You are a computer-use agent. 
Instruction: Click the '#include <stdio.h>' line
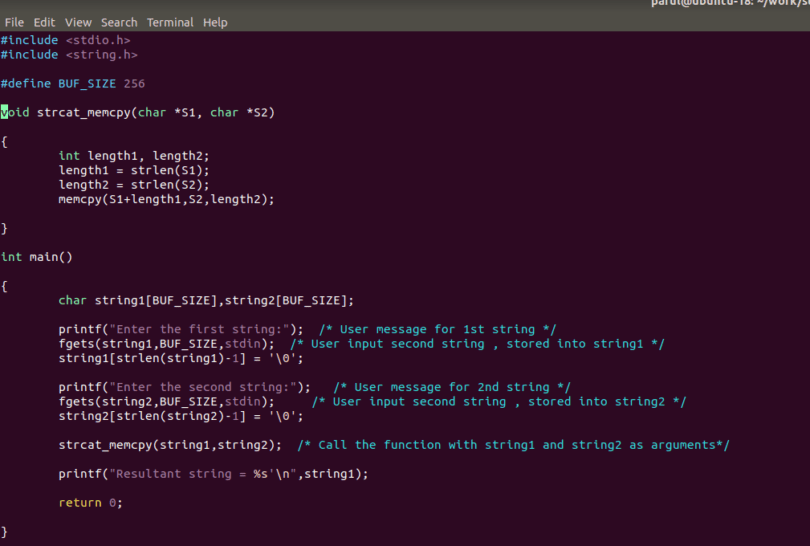[x=66, y=40]
